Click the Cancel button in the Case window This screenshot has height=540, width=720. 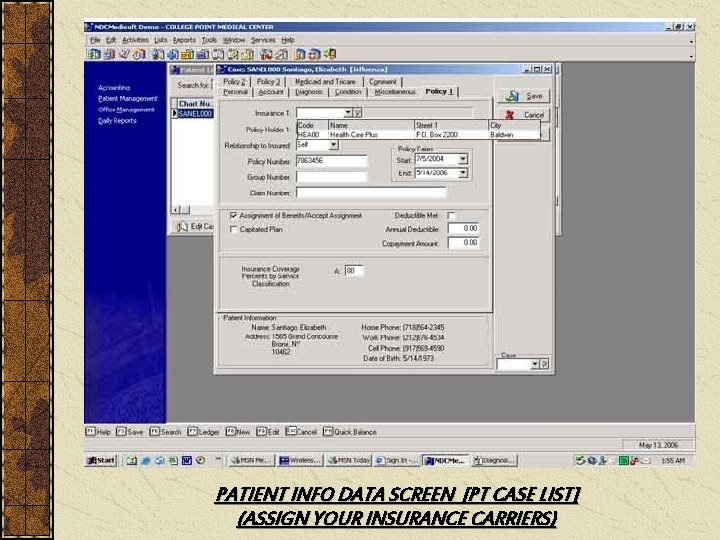pyautogui.click(x=524, y=115)
